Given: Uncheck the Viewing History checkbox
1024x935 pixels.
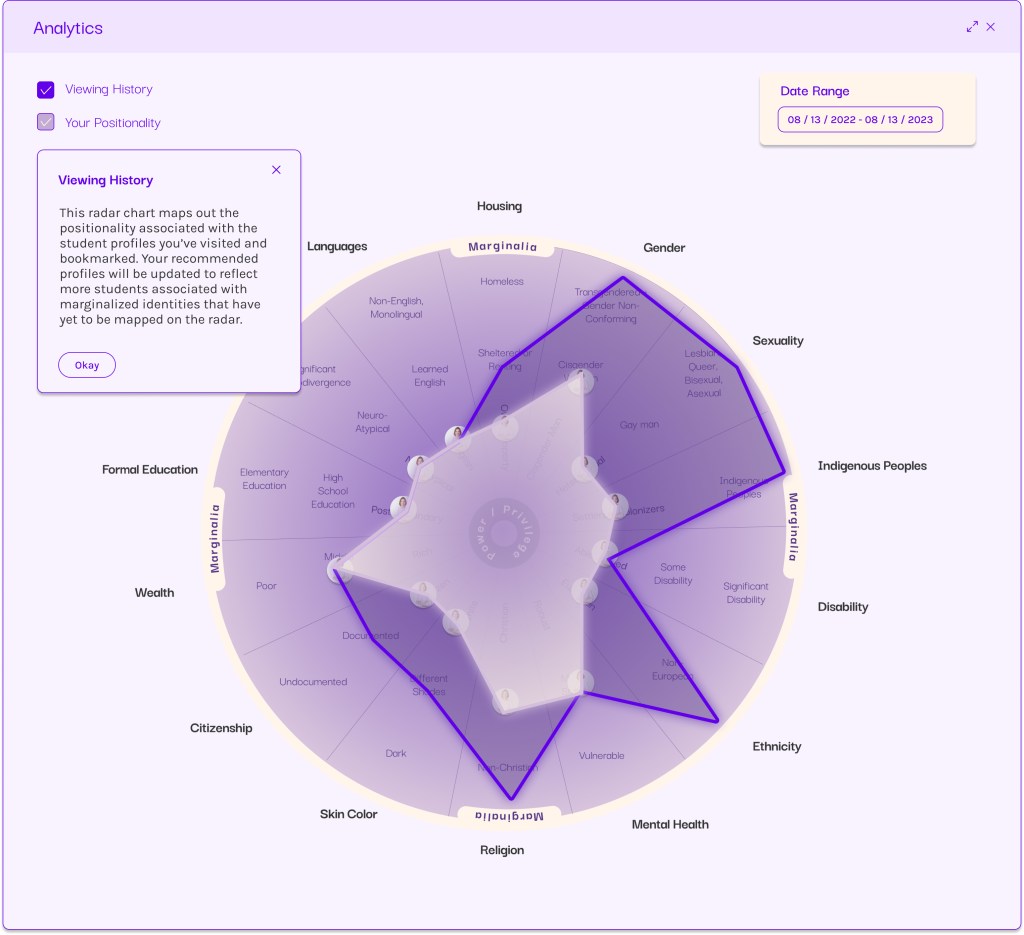Looking at the screenshot, I should point(46,90).
